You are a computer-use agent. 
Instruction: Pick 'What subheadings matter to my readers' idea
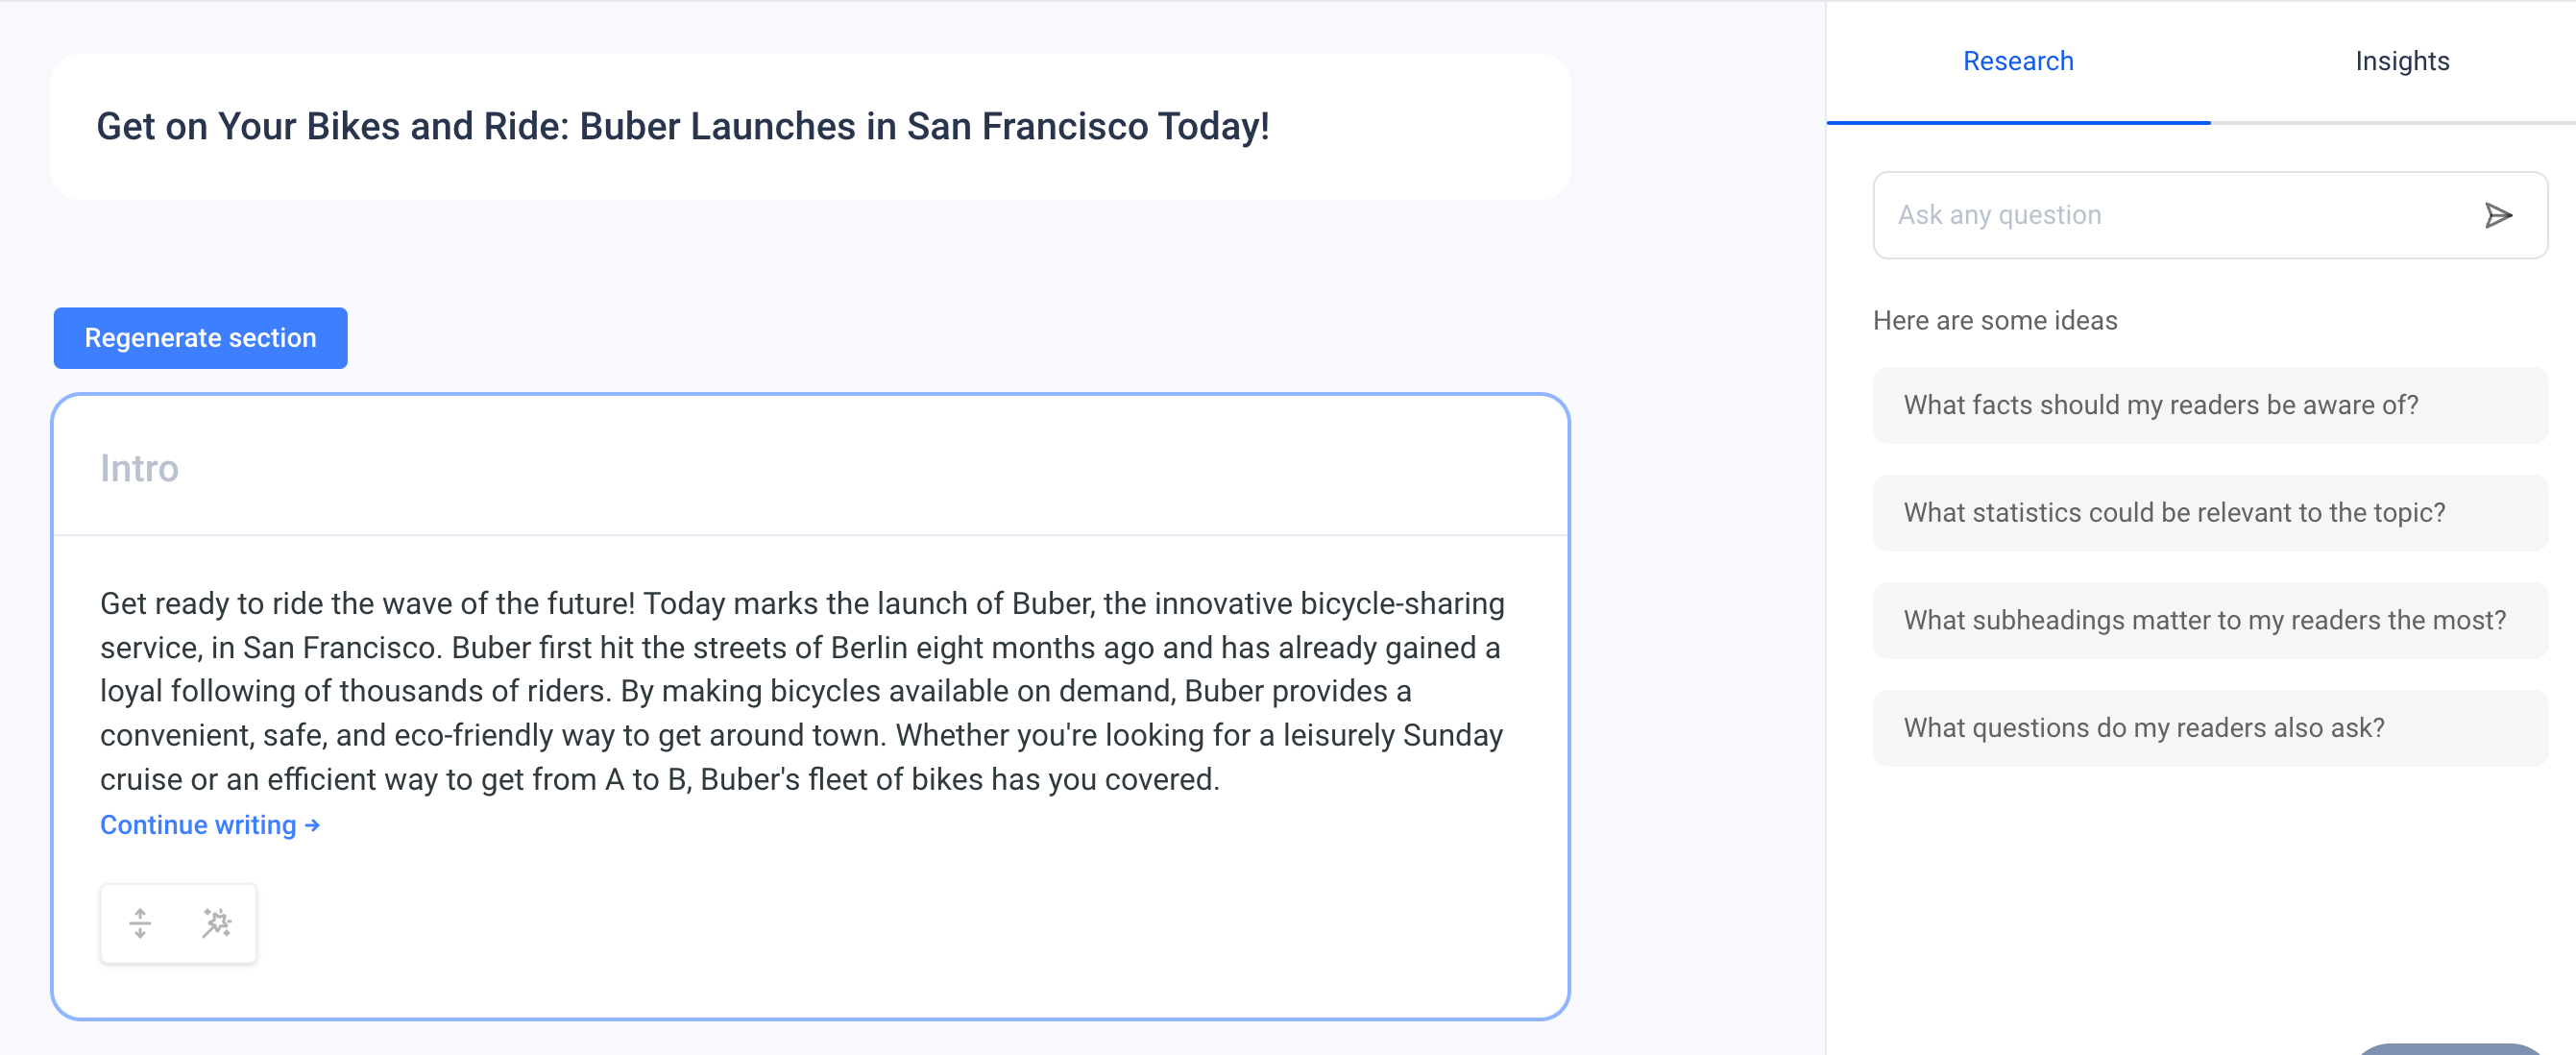(2210, 620)
